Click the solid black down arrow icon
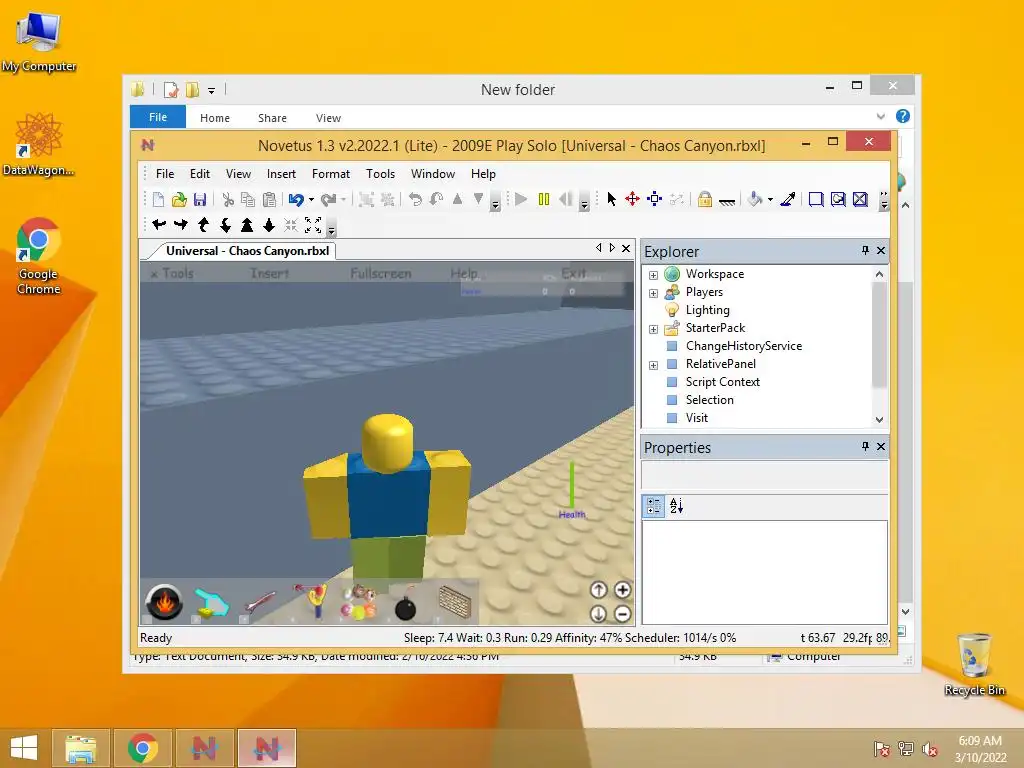Screen dimensions: 1024x768 coord(269,225)
